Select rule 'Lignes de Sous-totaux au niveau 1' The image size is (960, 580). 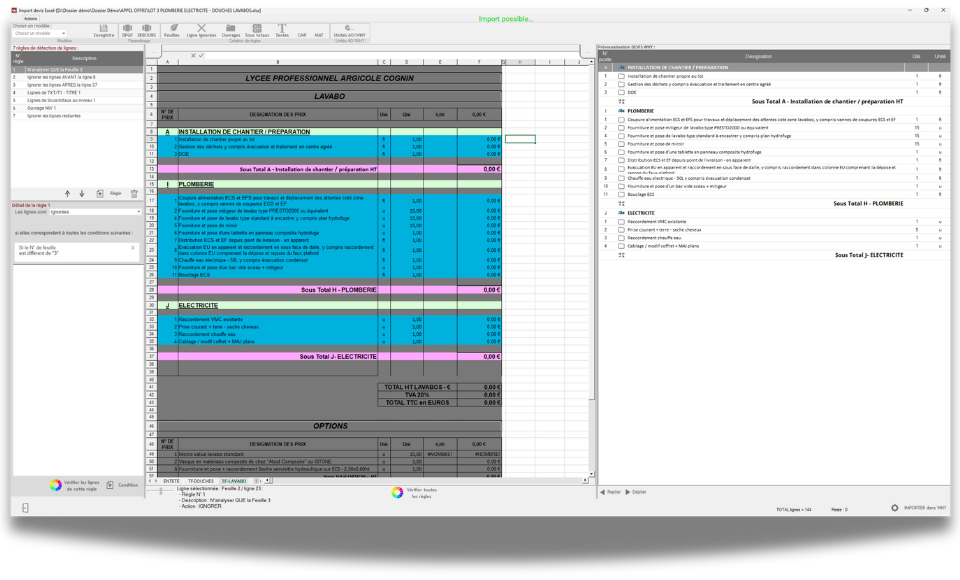coord(77,100)
